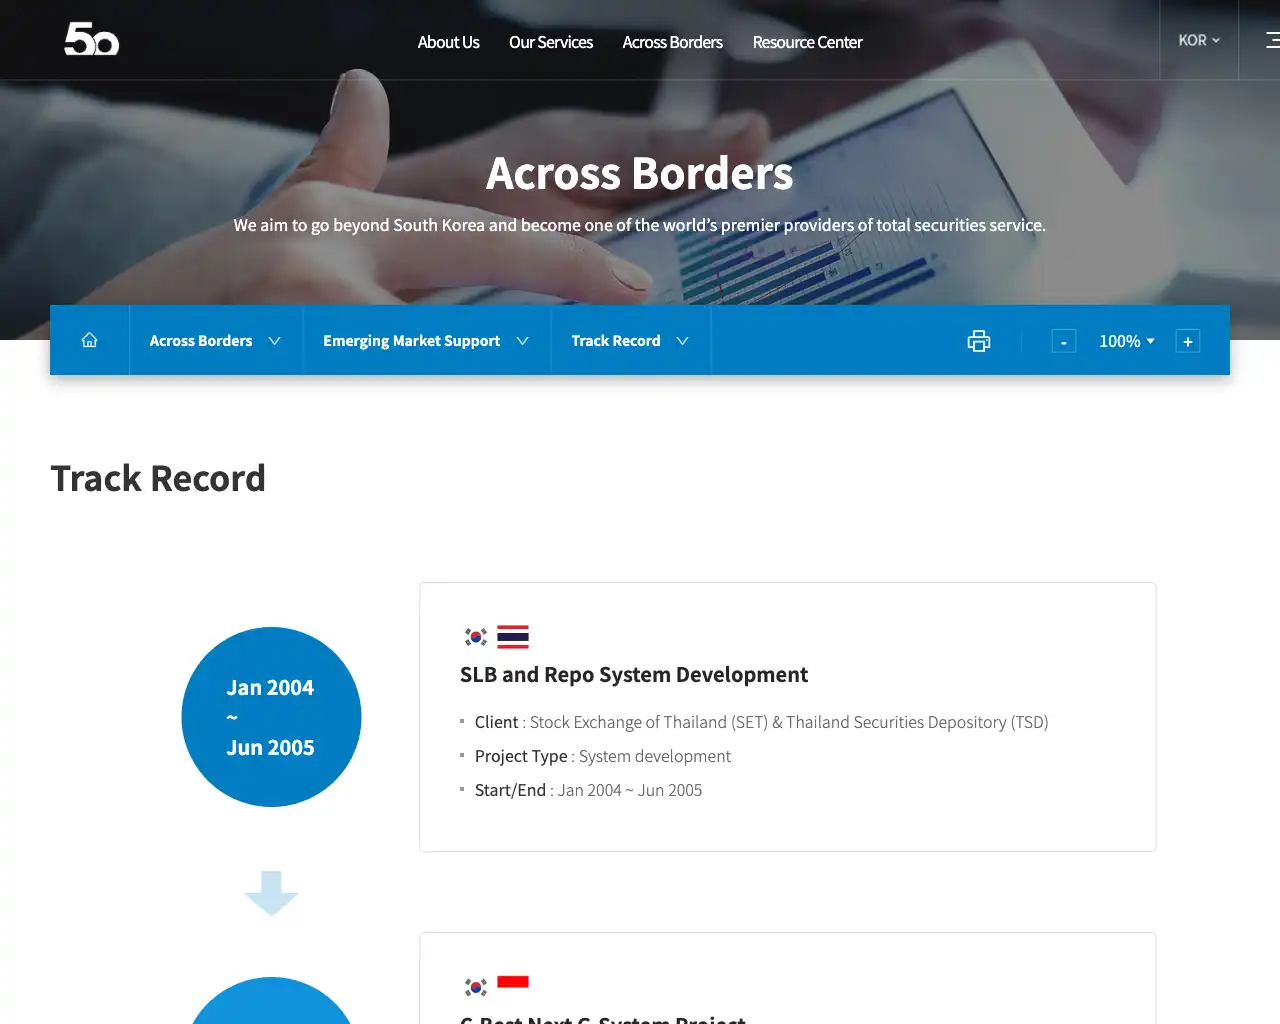The image size is (1280, 1024).
Task: Click the Korean flag on the SLB card
Action: point(474,636)
